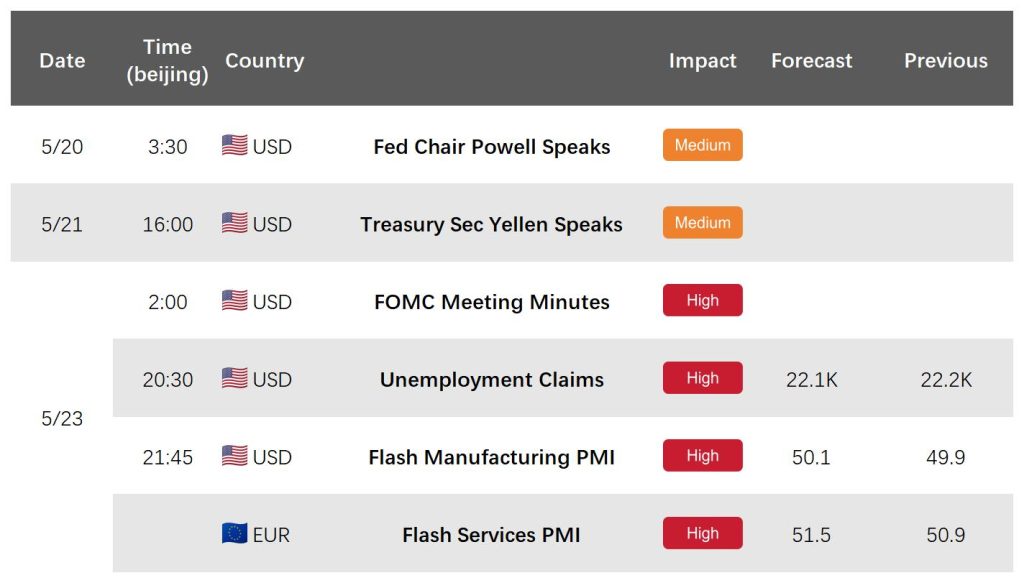Select US flag beside Flash Manufacturing PMI

click(234, 456)
